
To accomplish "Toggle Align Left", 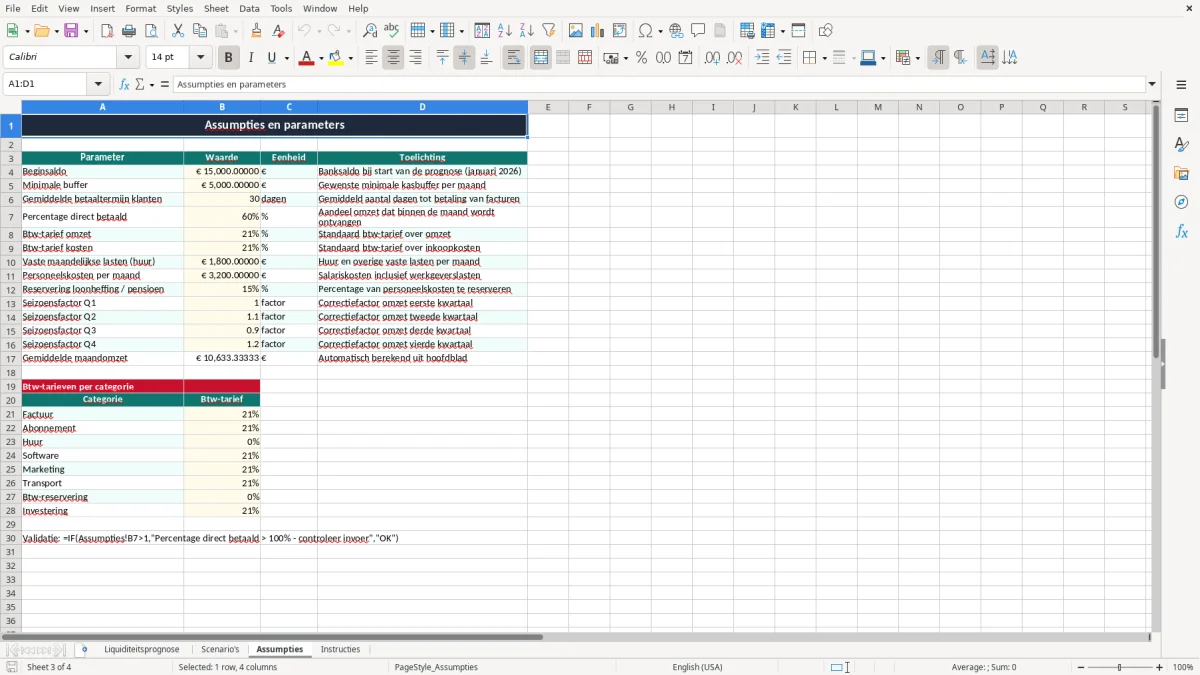I will click(x=372, y=58).
